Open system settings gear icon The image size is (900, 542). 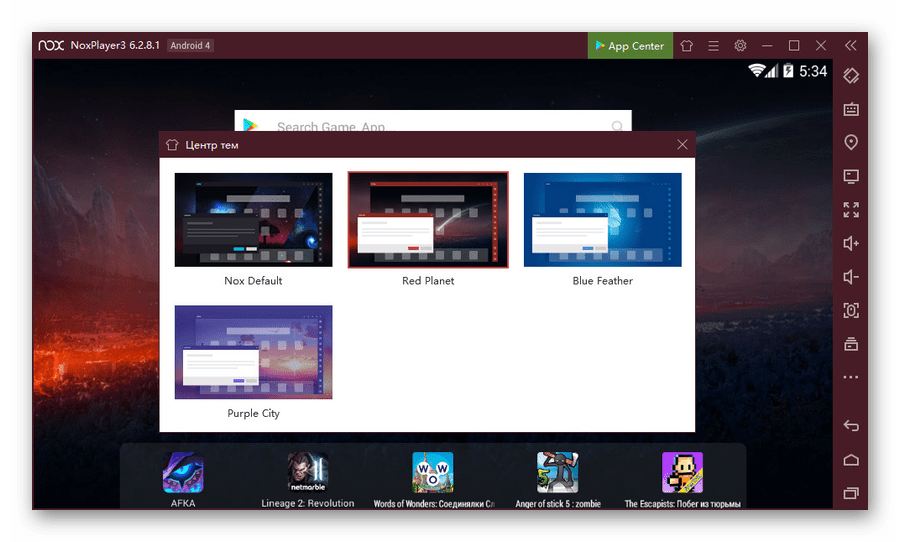[740, 46]
